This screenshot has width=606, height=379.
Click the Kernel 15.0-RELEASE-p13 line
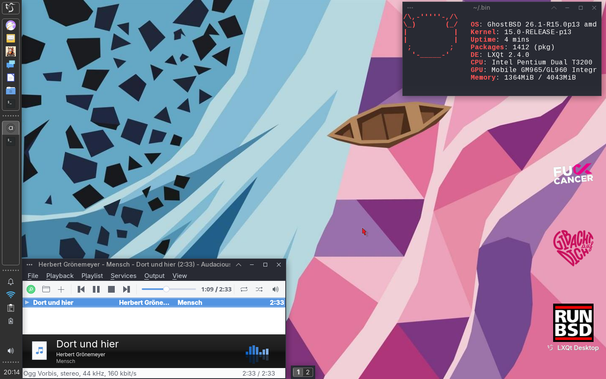[521, 32]
